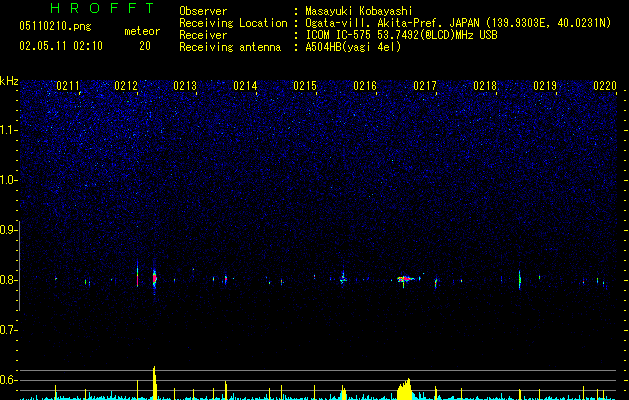
Task: Click the antenna A504HB(yagi 4el) text
Action: pyautogui.click(x=353, y=47)
